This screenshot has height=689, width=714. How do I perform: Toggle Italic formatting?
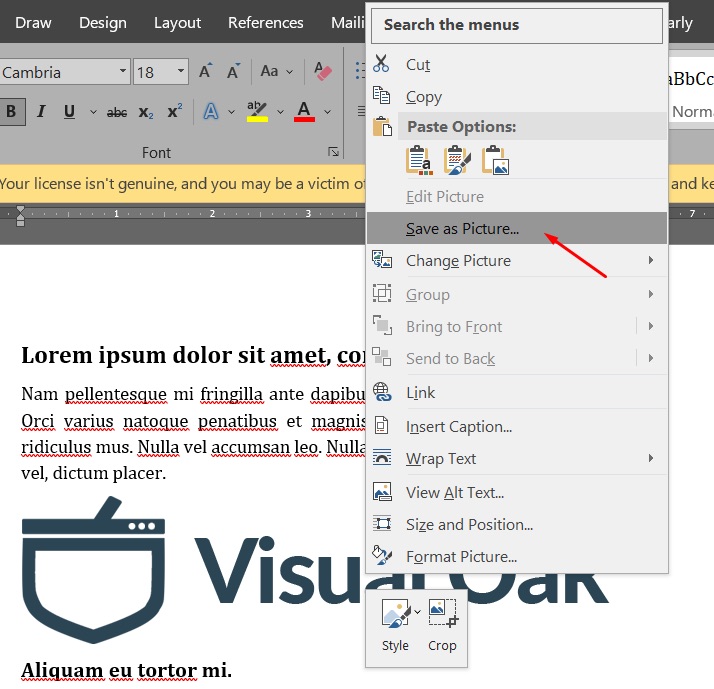pyautogui.click(x=41, y=111)
